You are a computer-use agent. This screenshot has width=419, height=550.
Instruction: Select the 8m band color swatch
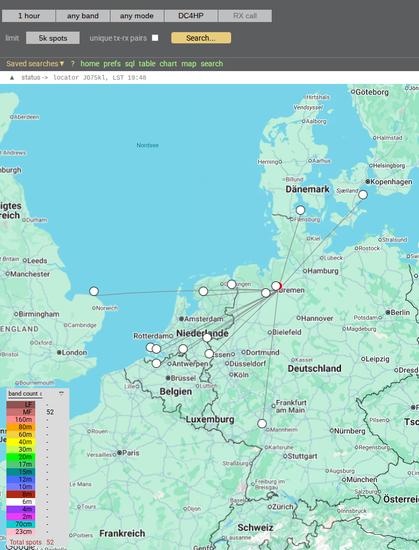coord(21,494)
